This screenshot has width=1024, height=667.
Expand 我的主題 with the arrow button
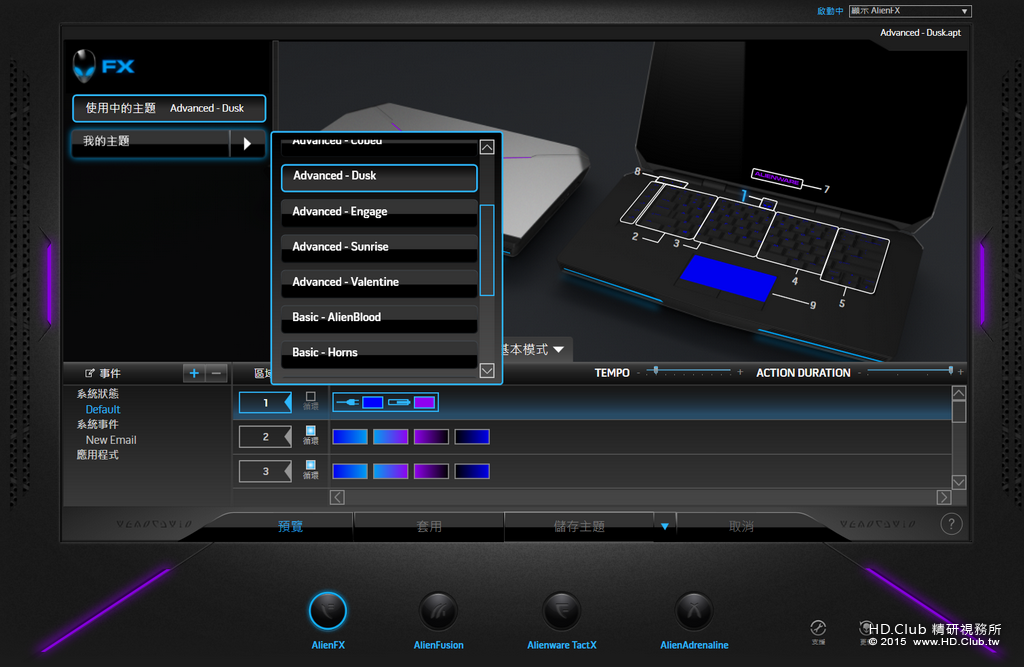(x=247, y=143)
